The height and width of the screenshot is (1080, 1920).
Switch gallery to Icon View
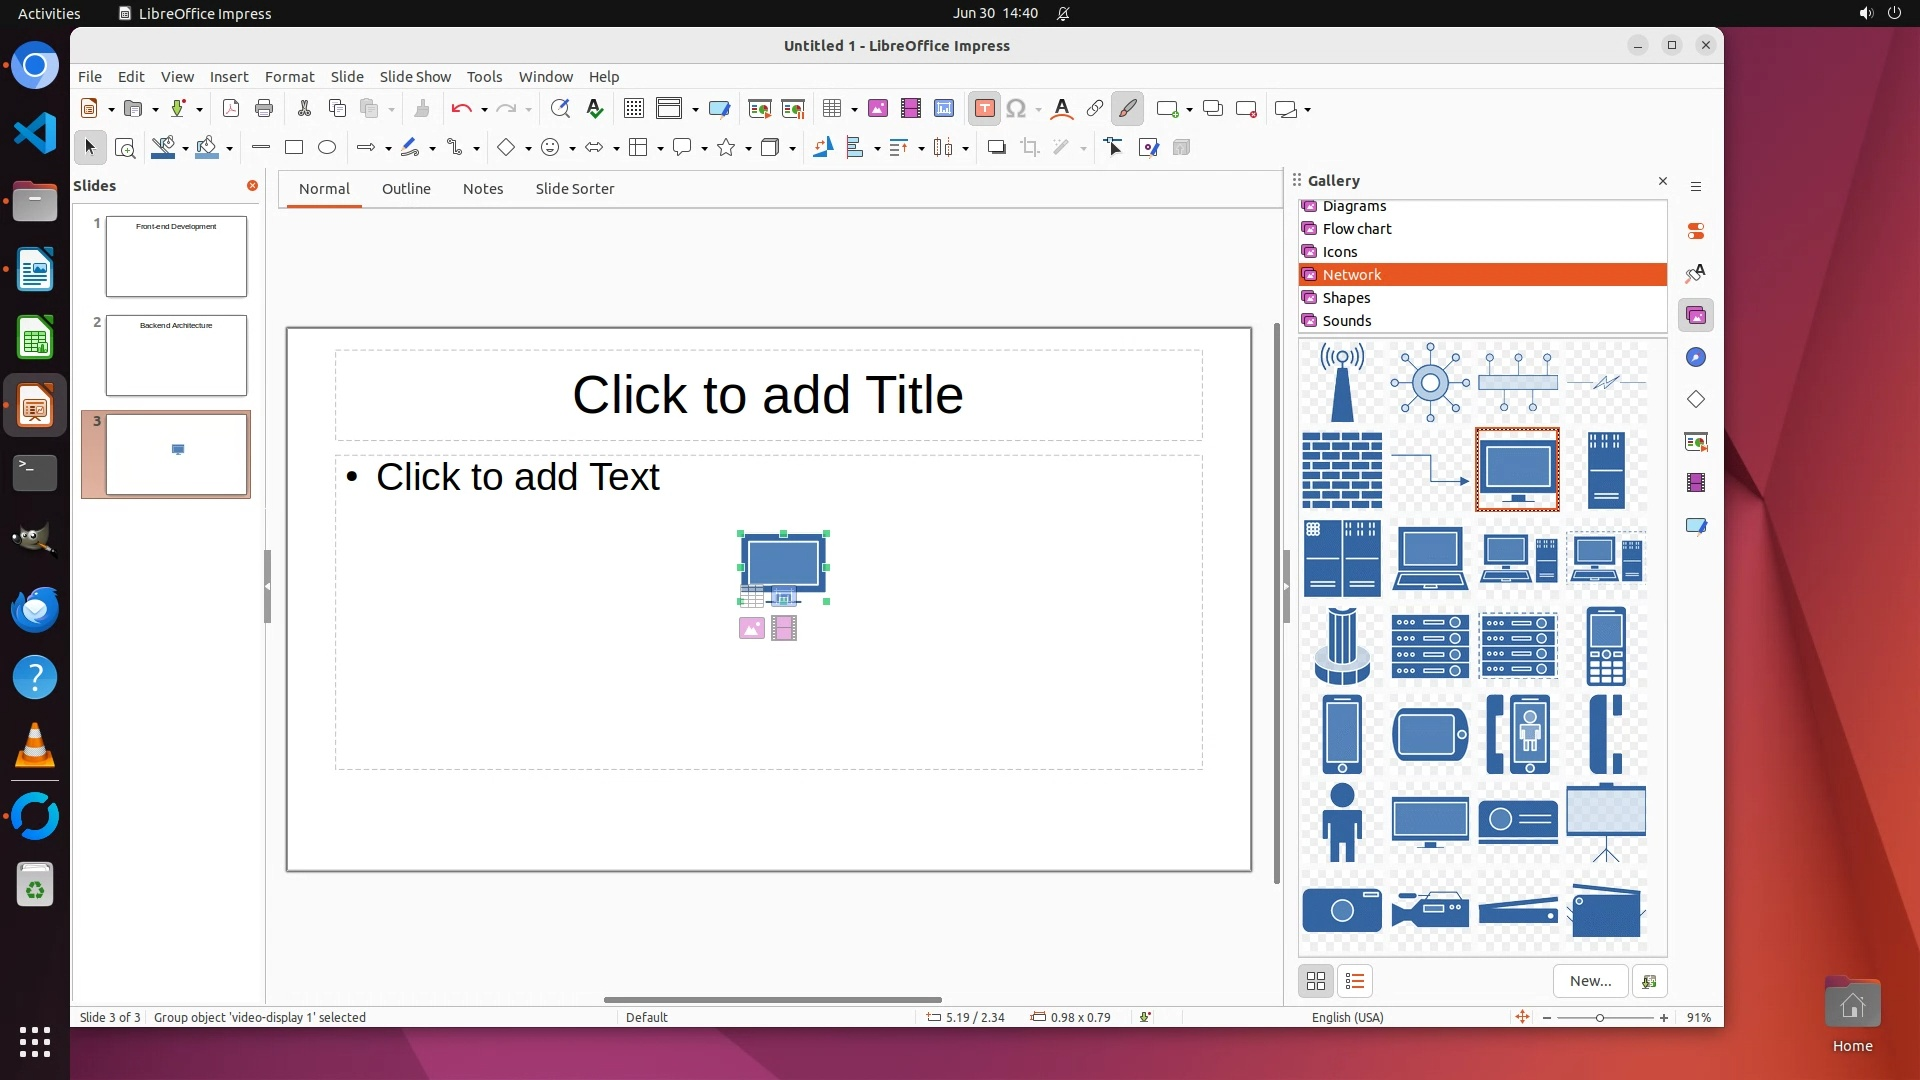click(1316, 982)
